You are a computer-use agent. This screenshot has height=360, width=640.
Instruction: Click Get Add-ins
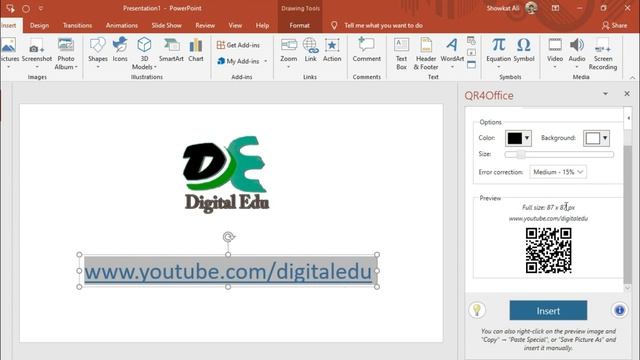pos(238,45)
